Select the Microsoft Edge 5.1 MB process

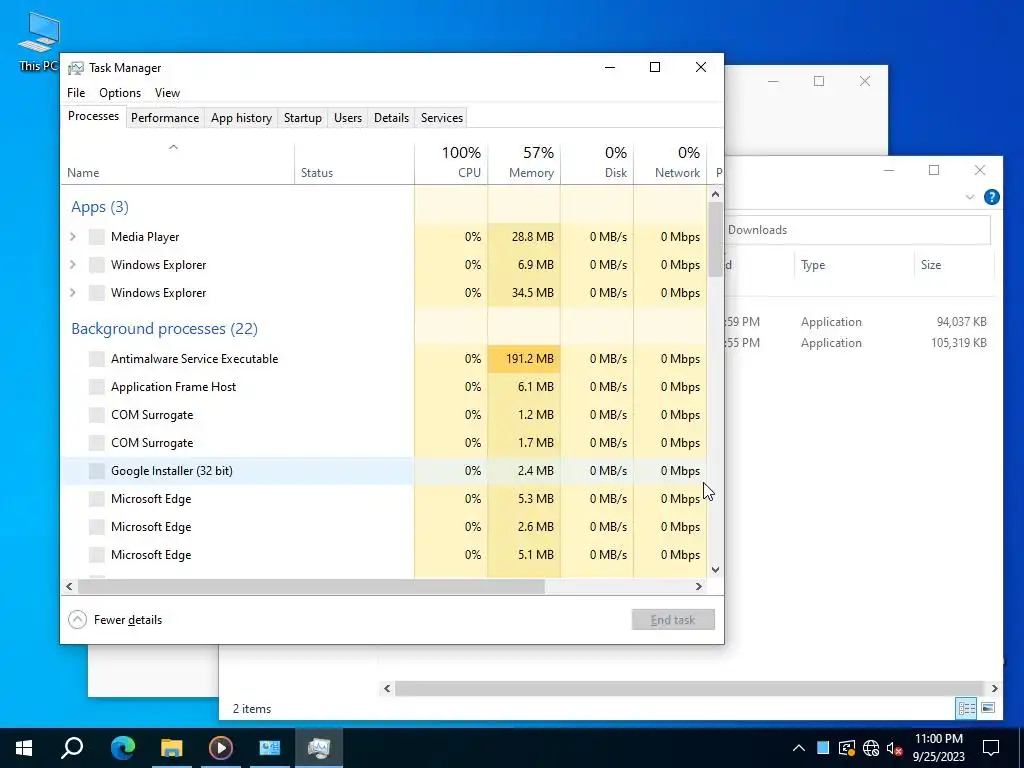click(384, 555)
